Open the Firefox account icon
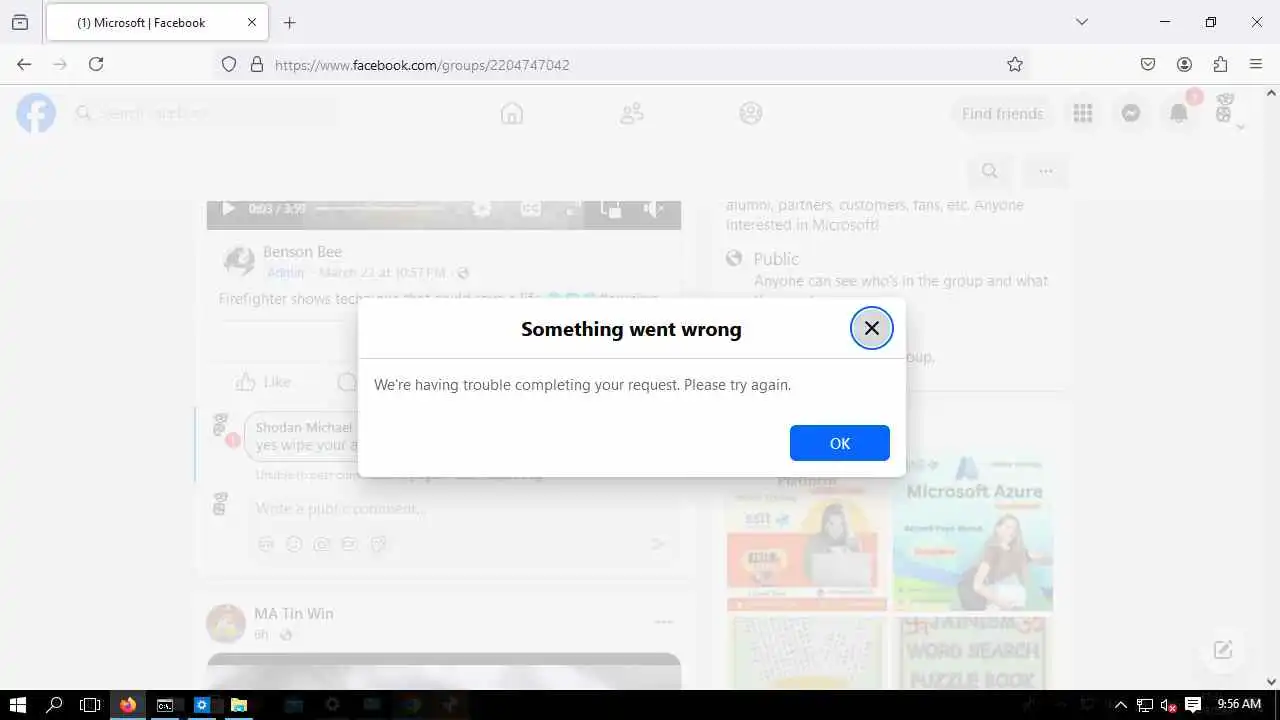The height and width of the screenshot is (720, 1280). pos(1184,64)
